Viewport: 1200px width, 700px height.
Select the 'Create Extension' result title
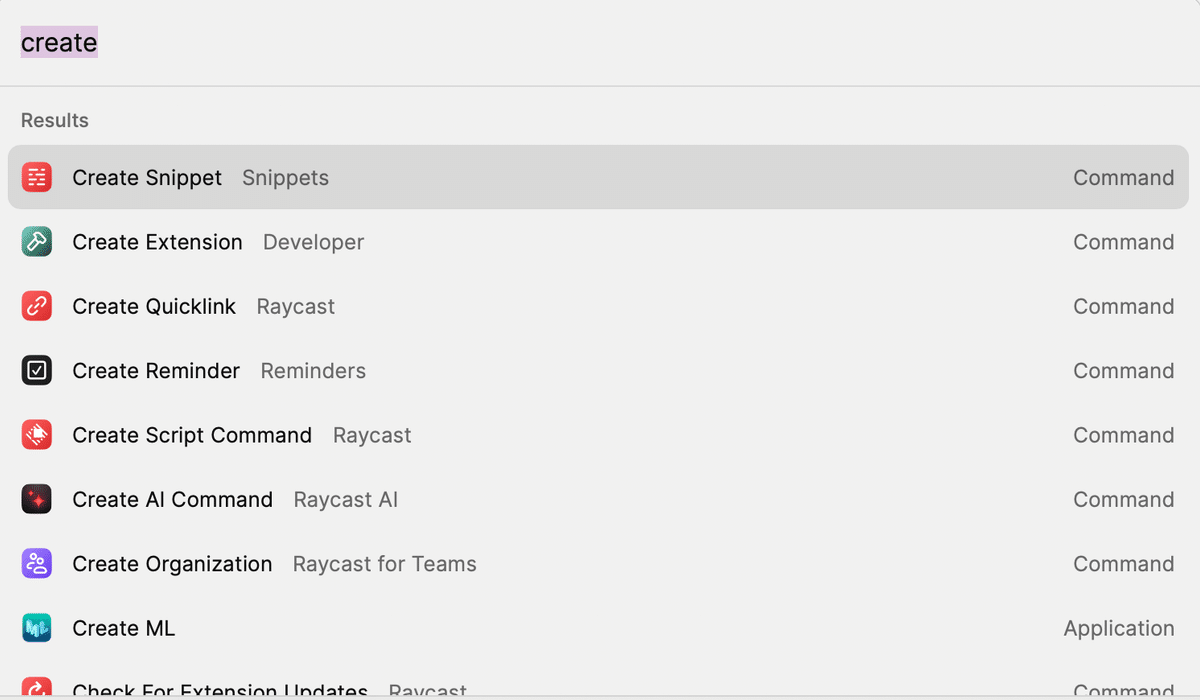pyautogui.click(x=157, y=242)
